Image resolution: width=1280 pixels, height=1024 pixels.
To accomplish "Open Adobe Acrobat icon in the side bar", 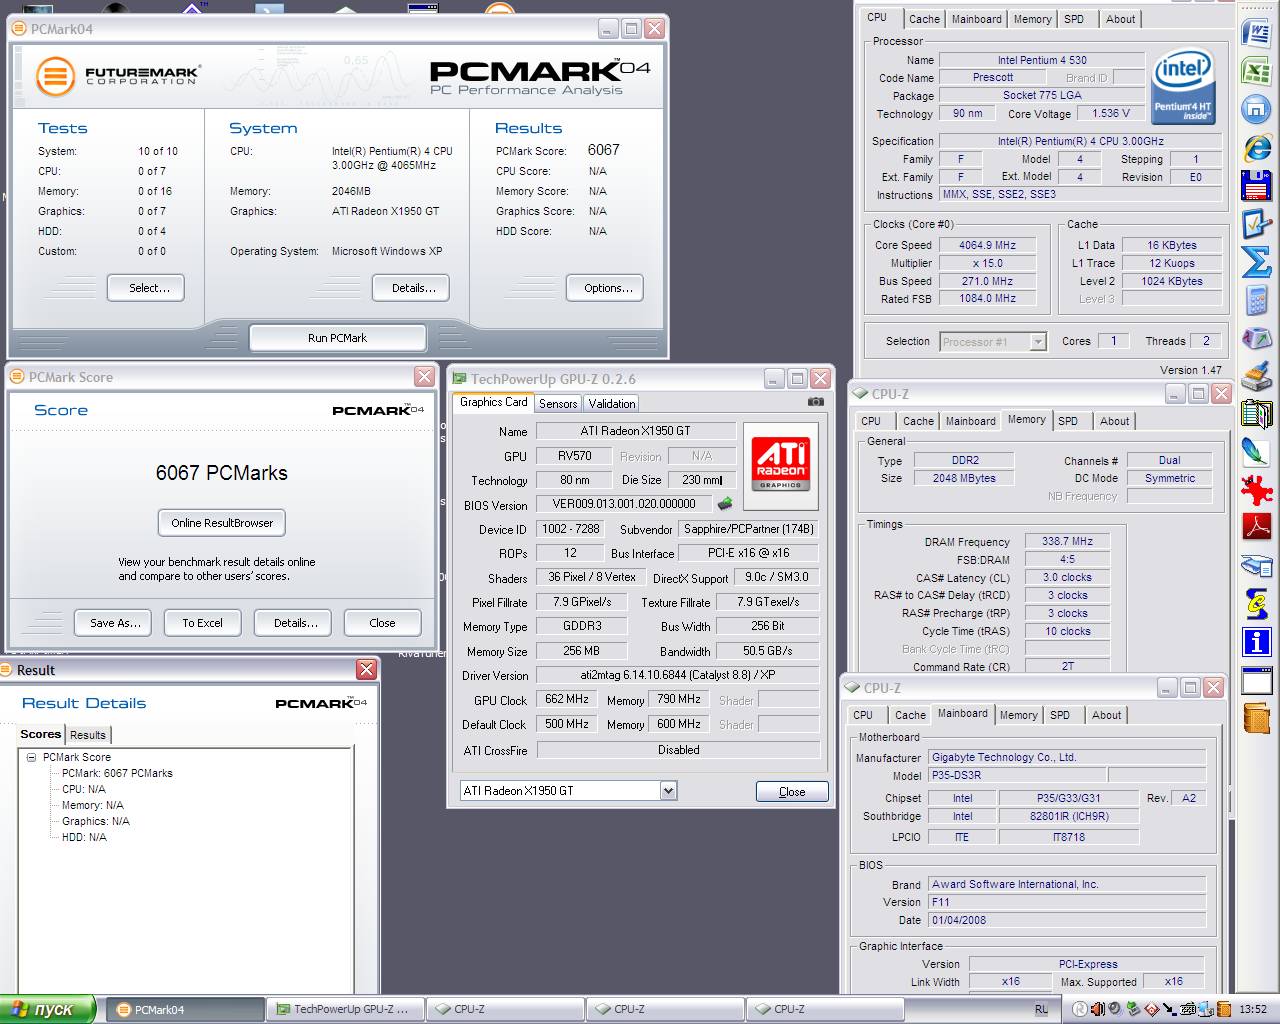I will pyautogui.click(x=1256, y=527).
